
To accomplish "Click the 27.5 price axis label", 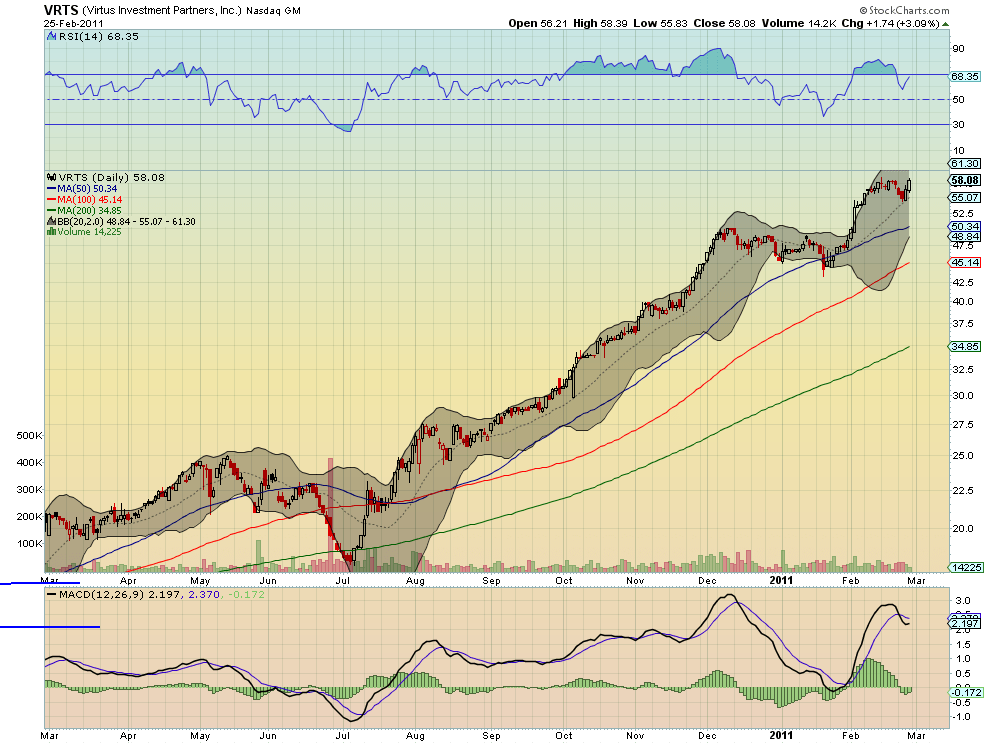I will click(963, 424).
